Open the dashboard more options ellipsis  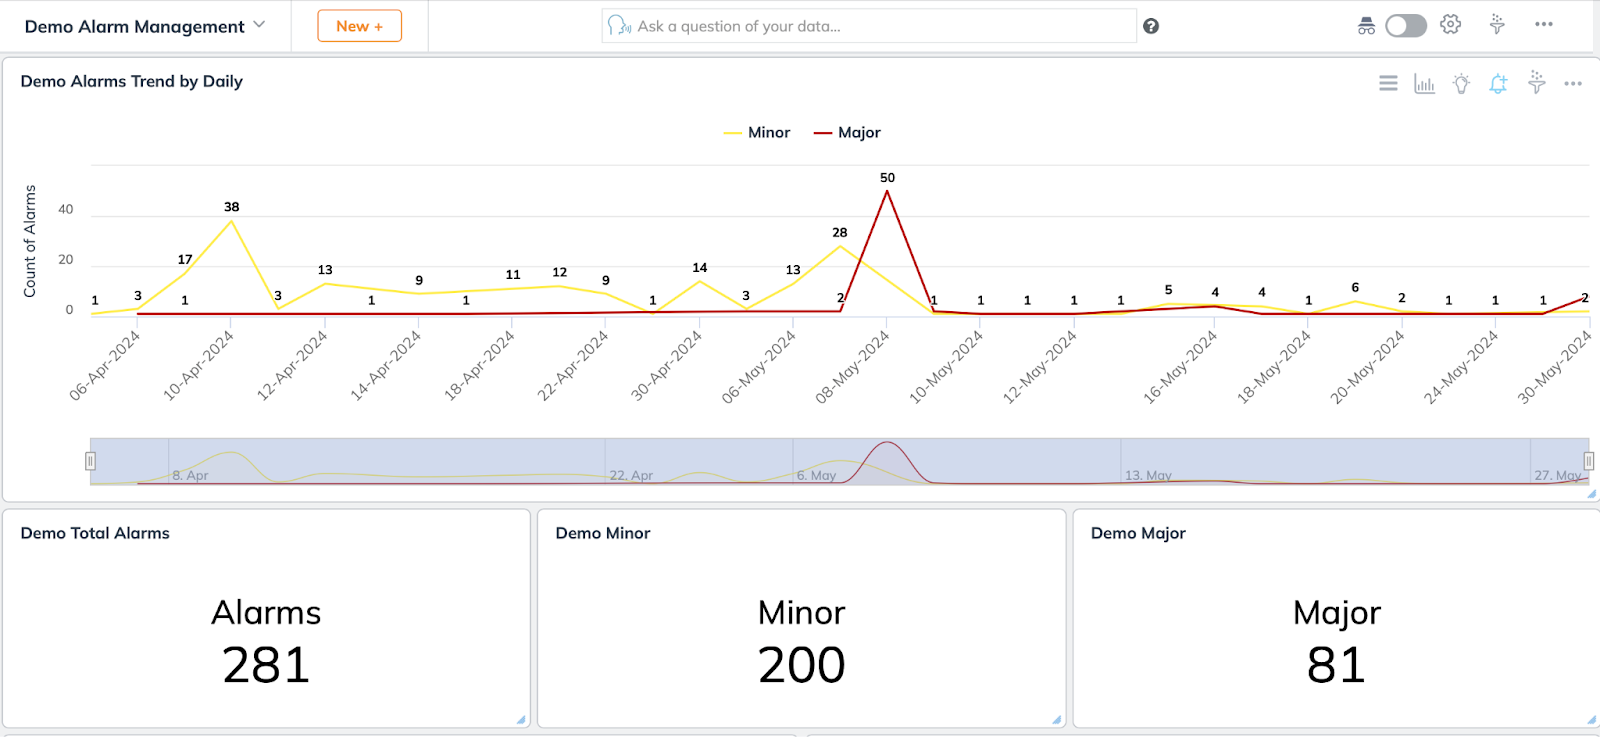point(1544,25)
